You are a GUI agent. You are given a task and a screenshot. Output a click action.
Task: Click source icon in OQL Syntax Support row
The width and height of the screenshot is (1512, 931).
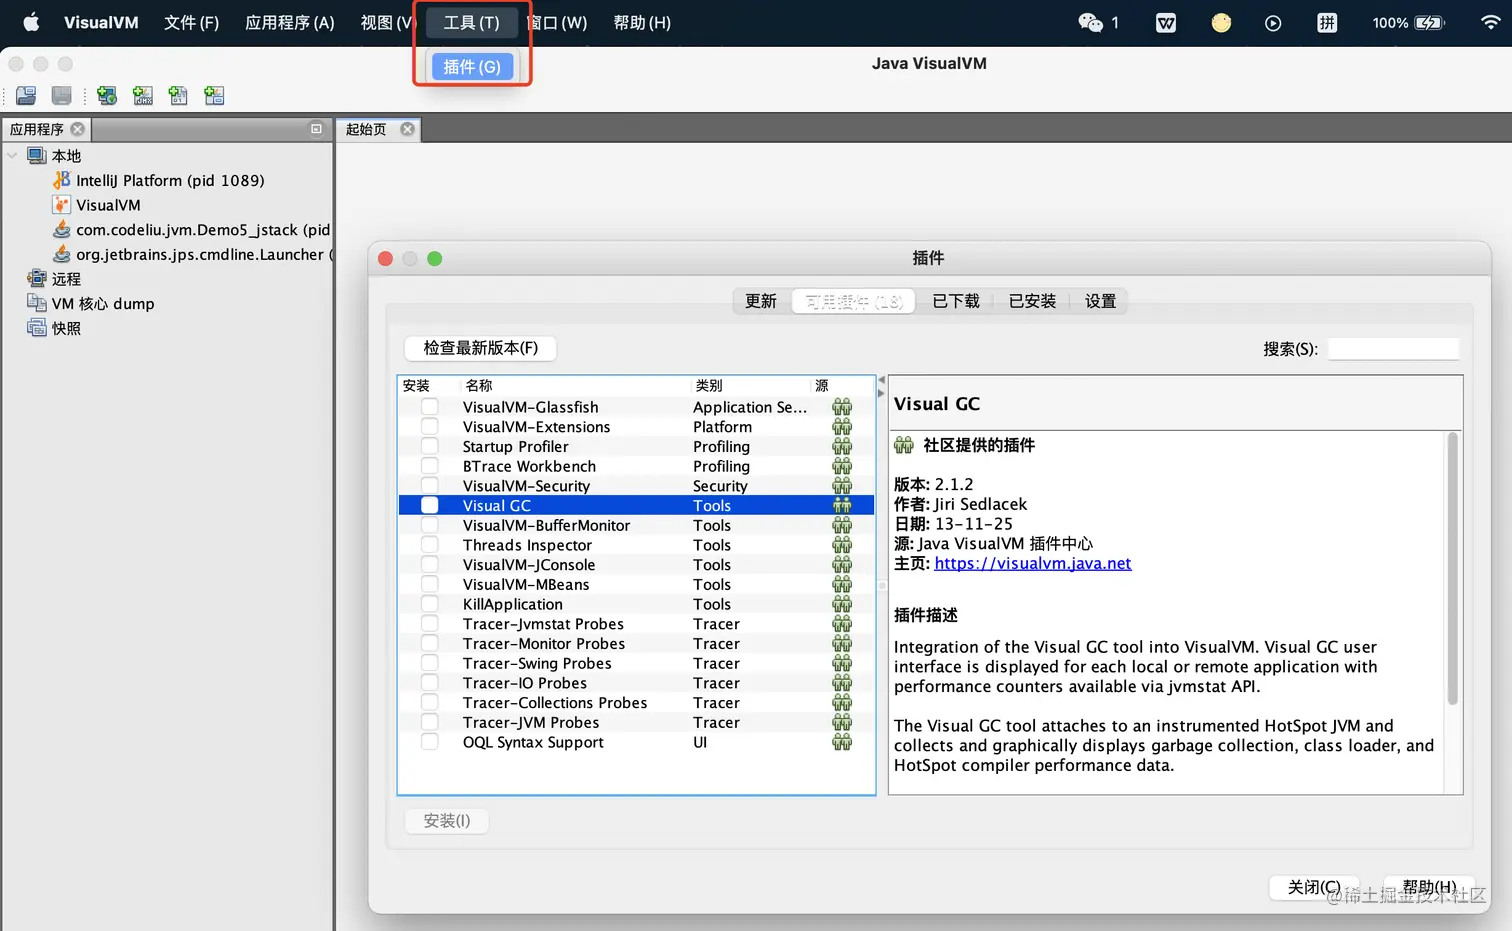point(842,742)
